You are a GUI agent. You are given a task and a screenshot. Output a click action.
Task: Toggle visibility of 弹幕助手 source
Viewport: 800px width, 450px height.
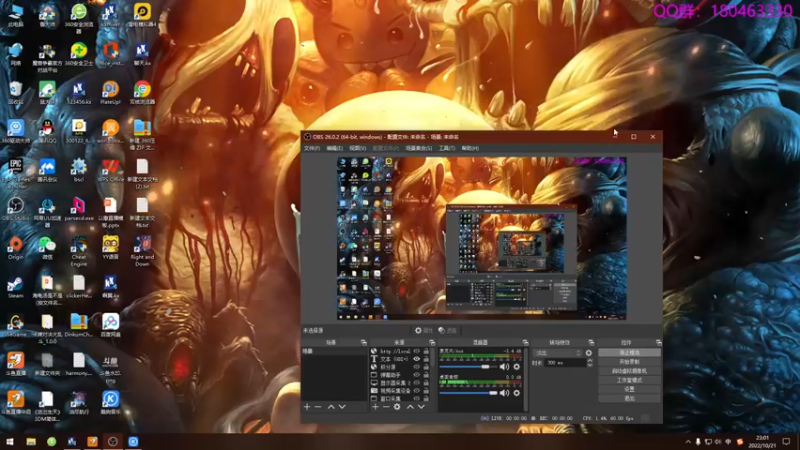(417, 374)
